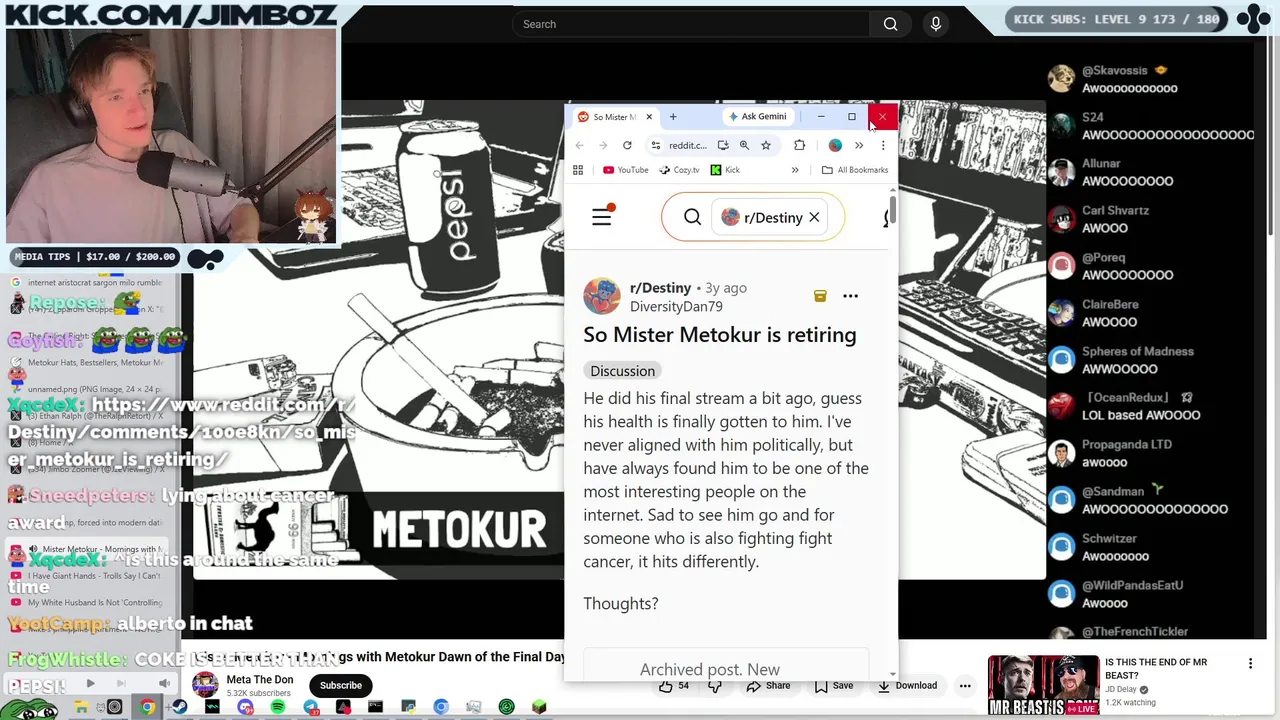This screenshot has width=1280, height=720.
Task: Click the Propaganda LTD chat username
Action: click(x=1127, y=445)
